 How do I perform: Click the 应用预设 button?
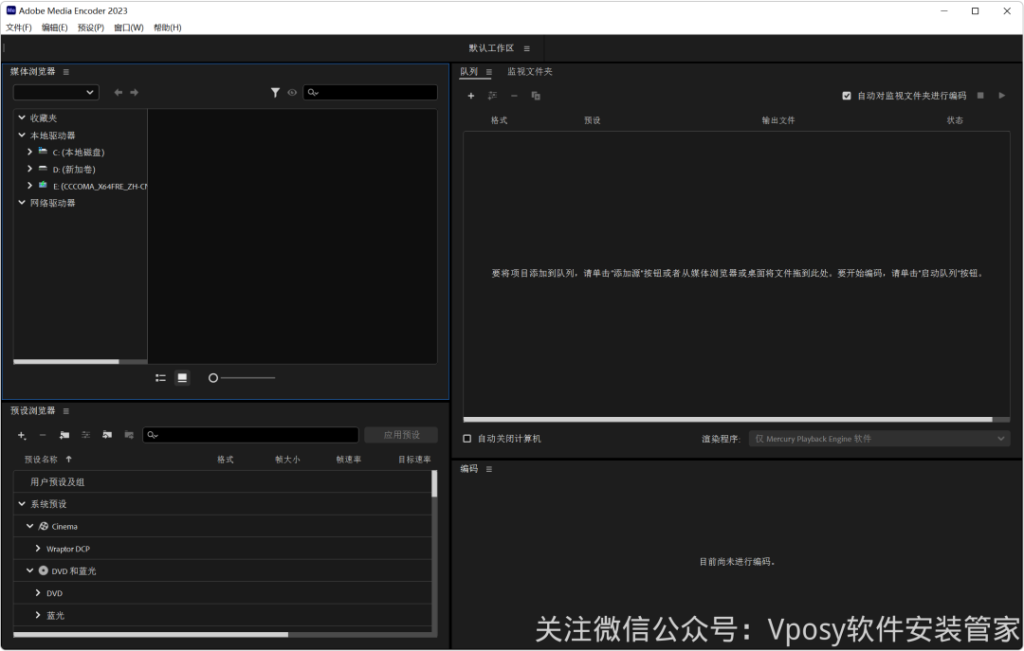click(x=401, y=435)
